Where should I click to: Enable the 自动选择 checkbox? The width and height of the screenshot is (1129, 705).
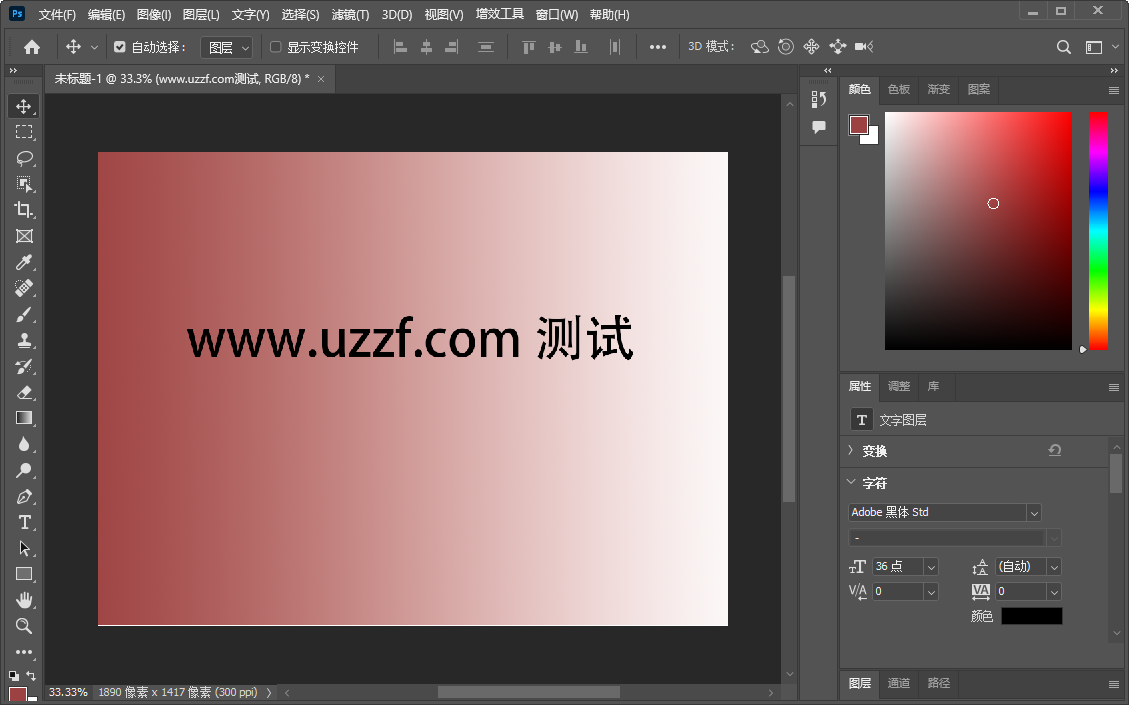pyautogui.click(x=120, y=46)
